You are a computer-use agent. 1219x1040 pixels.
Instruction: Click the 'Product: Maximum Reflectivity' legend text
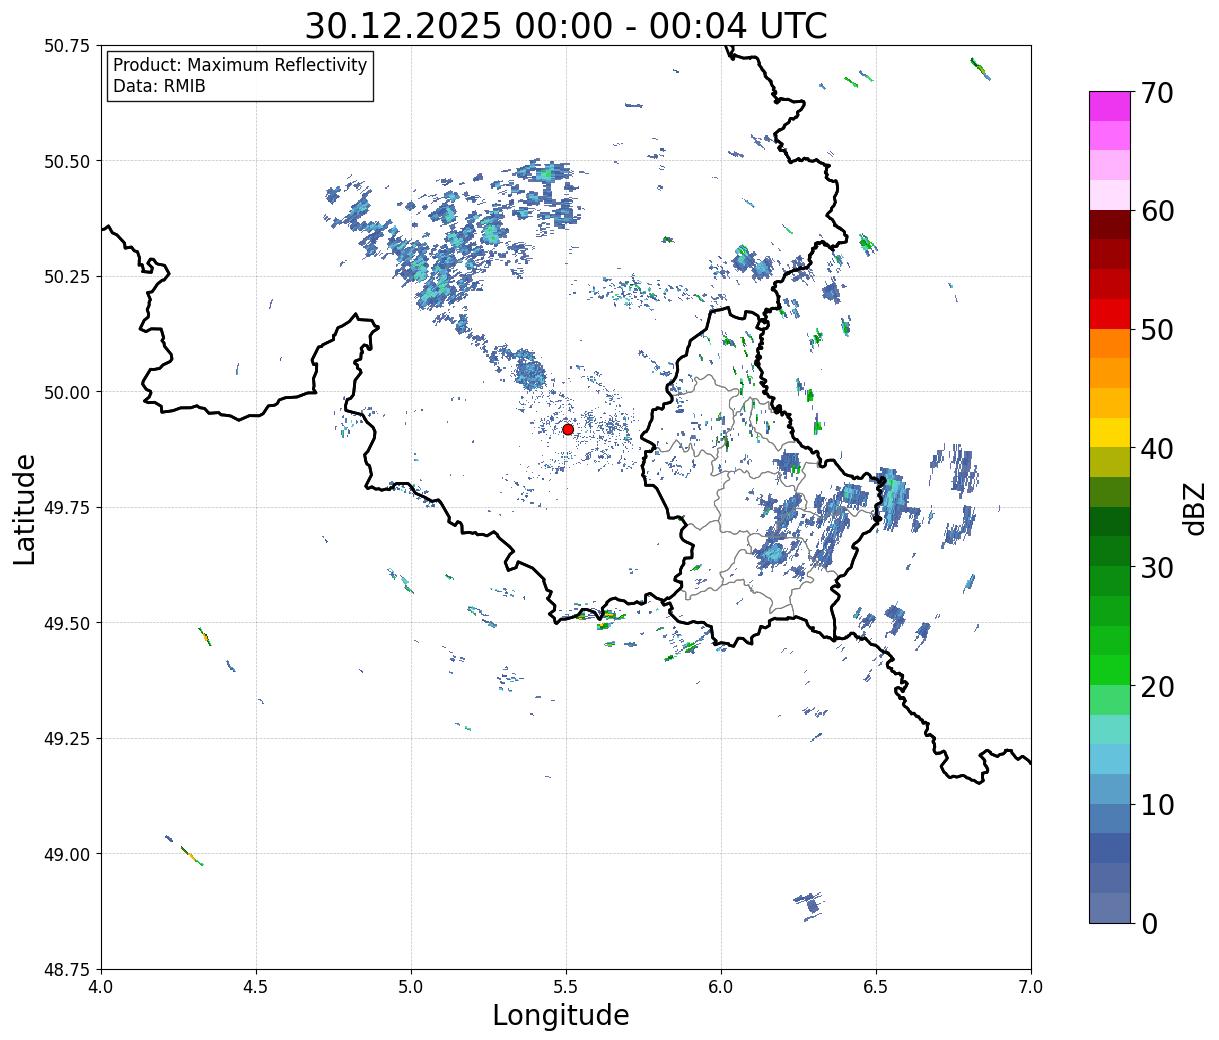pos(240,65)
